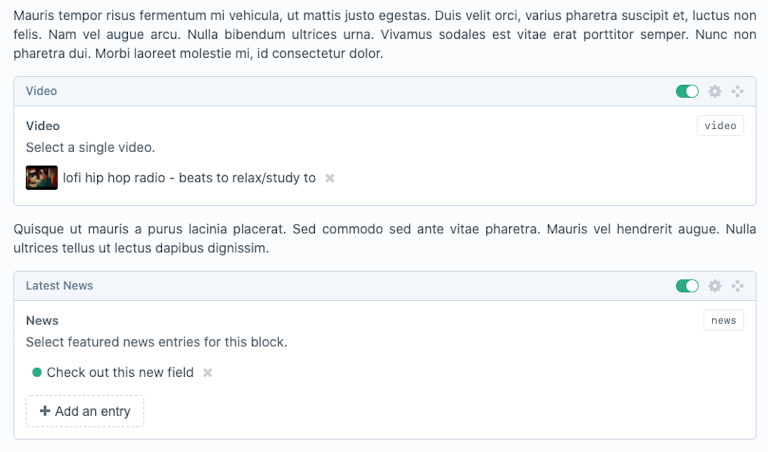Open settings gear of the Video block
768x452 pixels.
[x=714, y=91]
